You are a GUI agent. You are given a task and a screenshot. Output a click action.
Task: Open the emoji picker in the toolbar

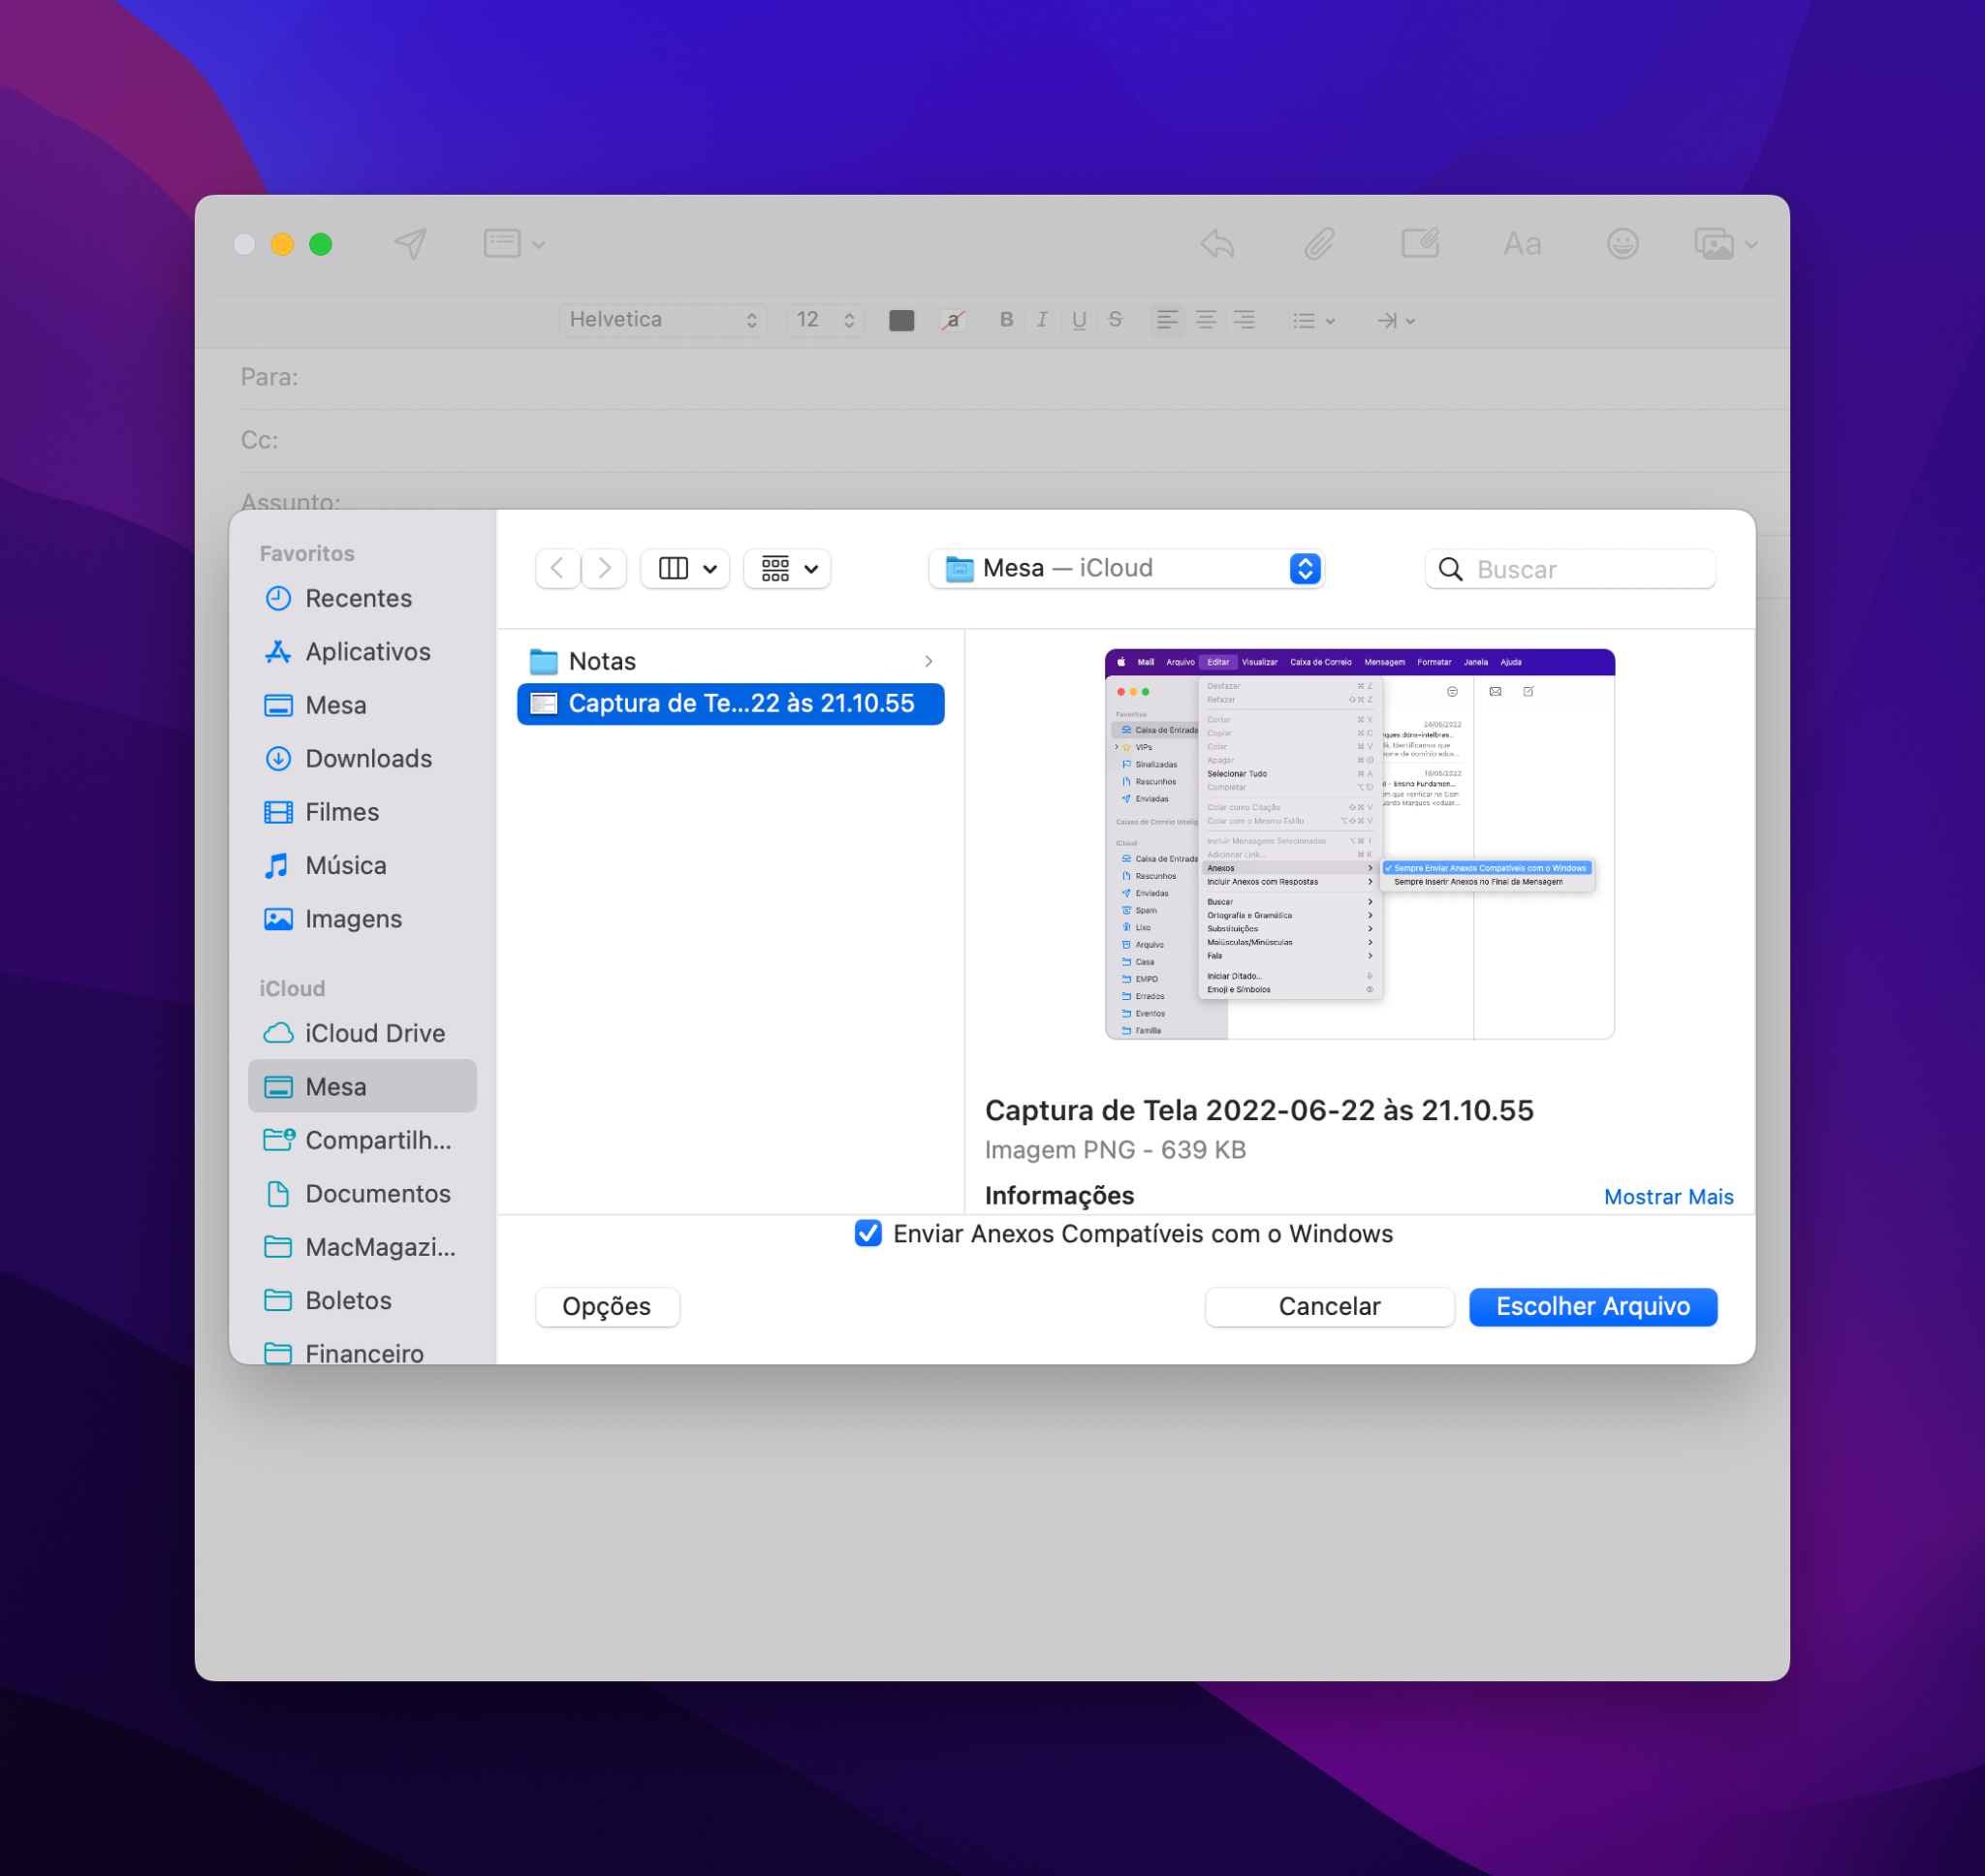point(1623,243)
